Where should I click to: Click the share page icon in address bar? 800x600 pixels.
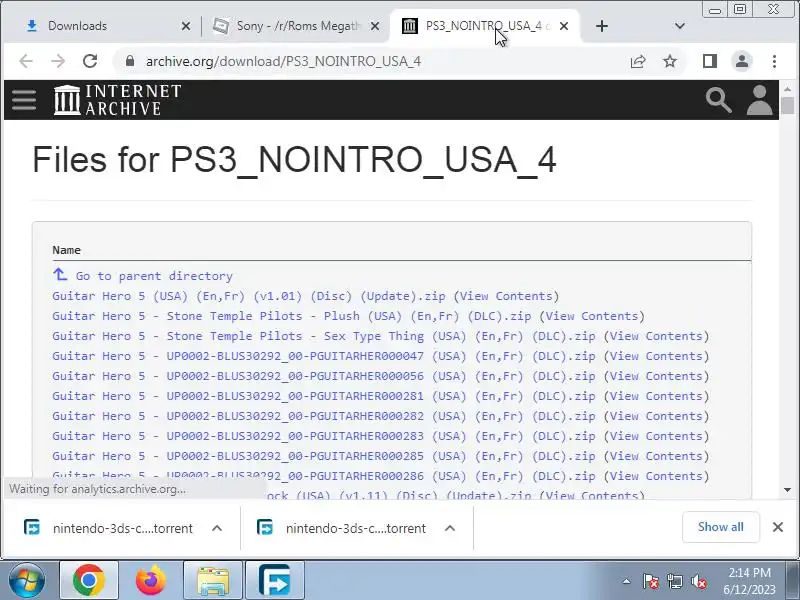tap(638, 62)
